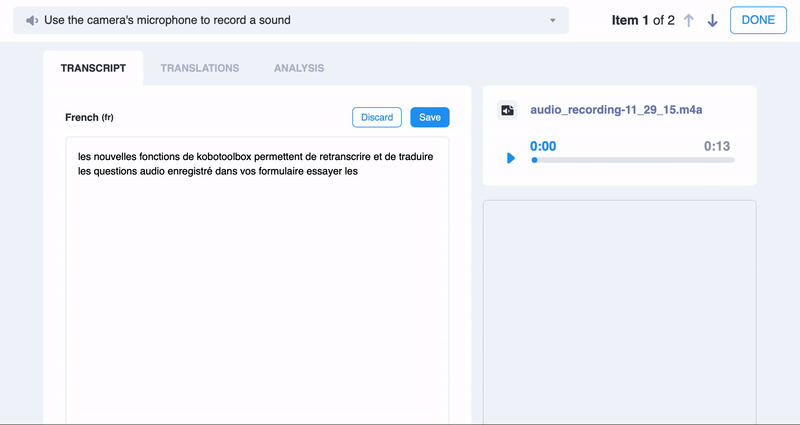Click the French (fr) language label
This screenshot has width=800, height=425.
coord(89,117)
